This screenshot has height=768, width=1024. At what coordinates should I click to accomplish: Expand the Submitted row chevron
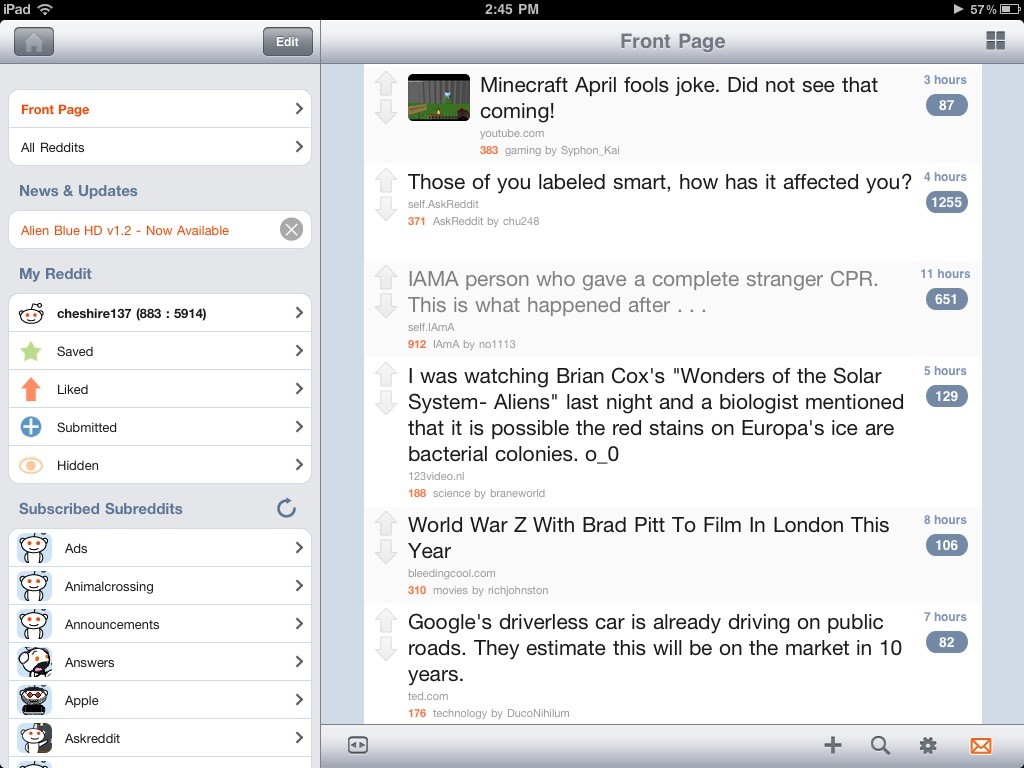[299, 426]
